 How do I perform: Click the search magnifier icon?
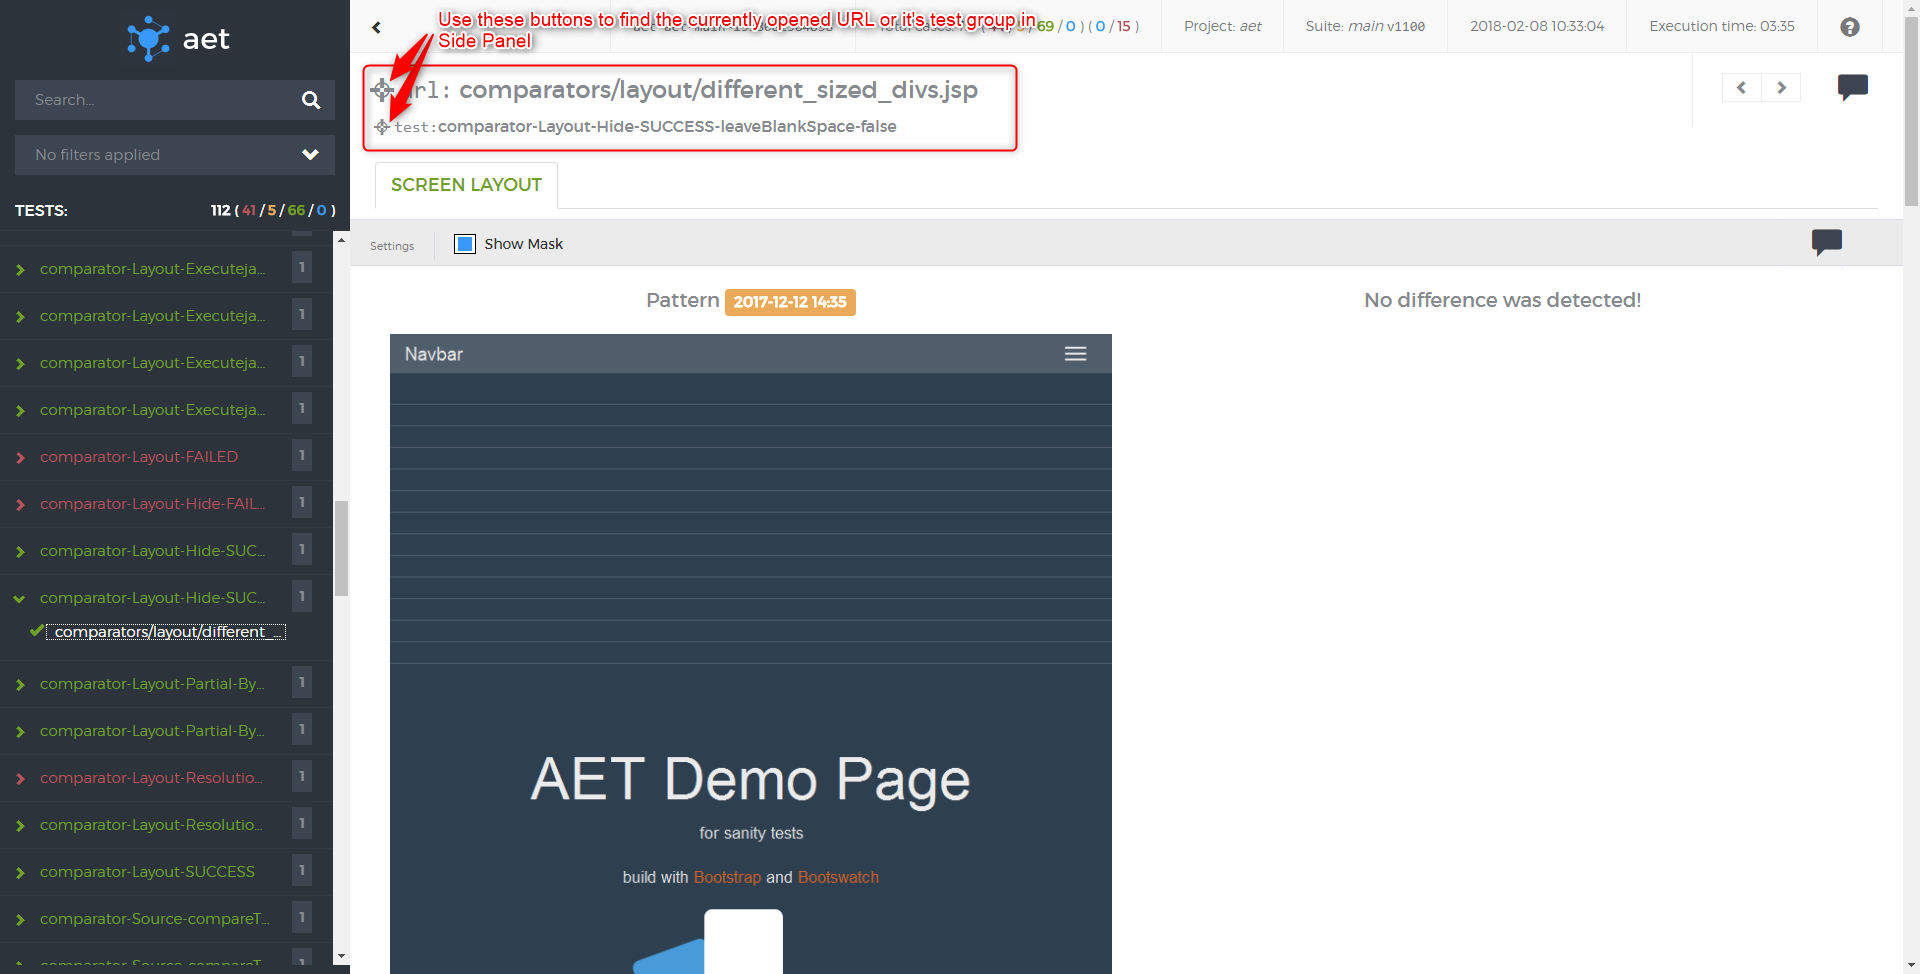[x=310, y=100]
